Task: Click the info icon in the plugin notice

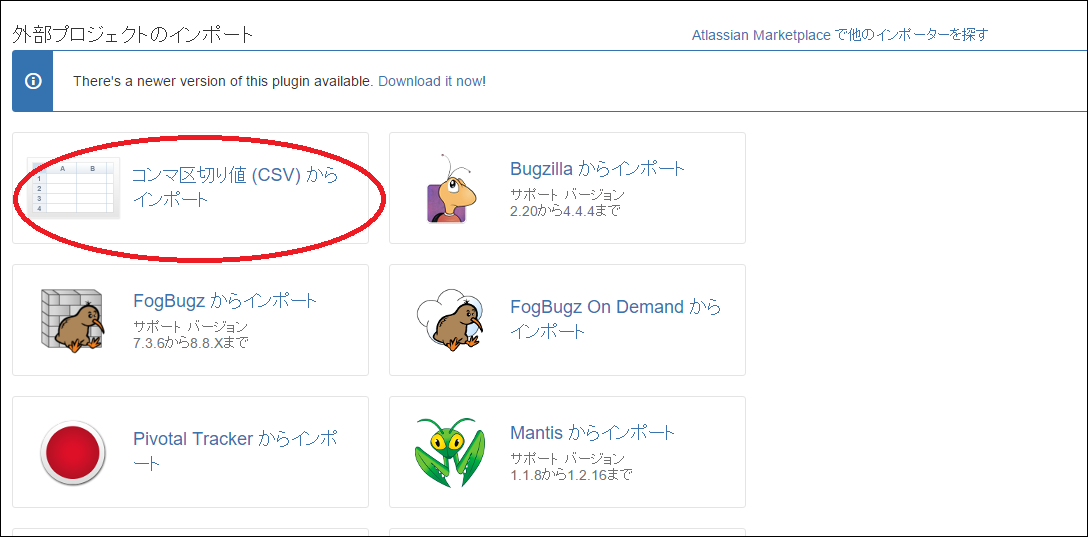Action: [x=33, y=81]
